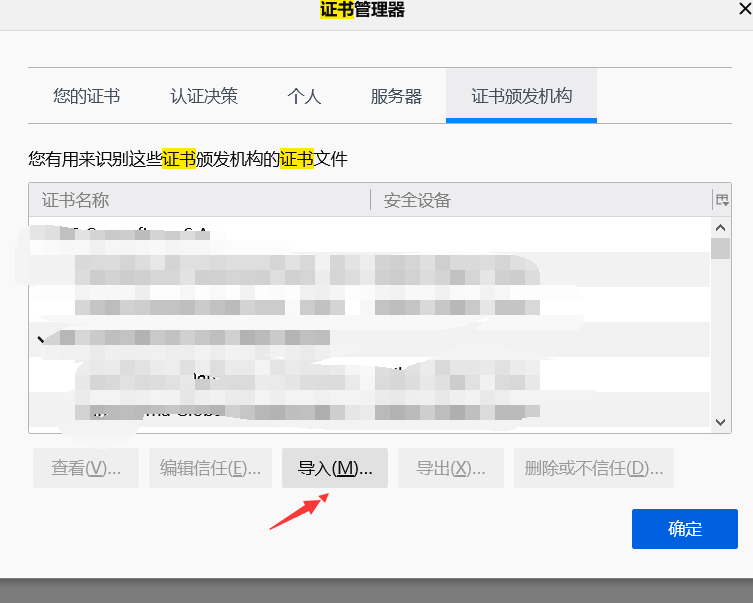Switch to the 个人 tab
The image size is (753, 603).
click(x=304, y=96)
